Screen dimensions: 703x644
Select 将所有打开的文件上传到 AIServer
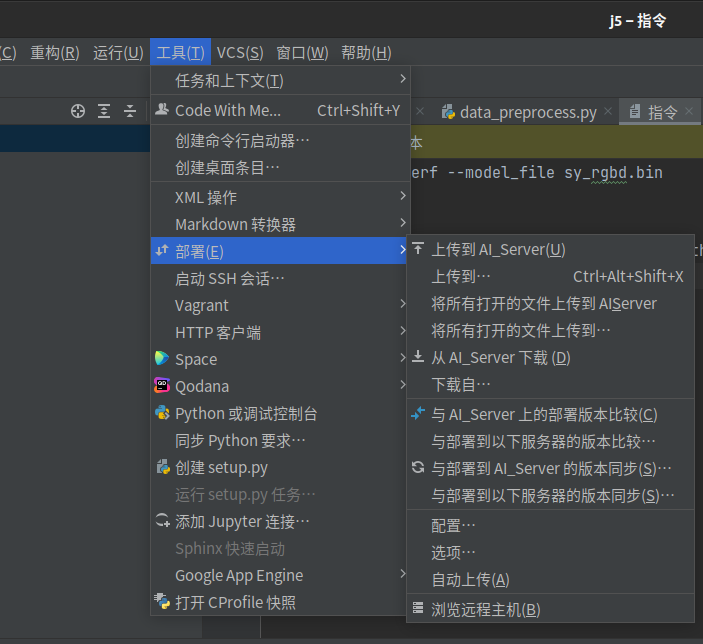click(550, 304)
